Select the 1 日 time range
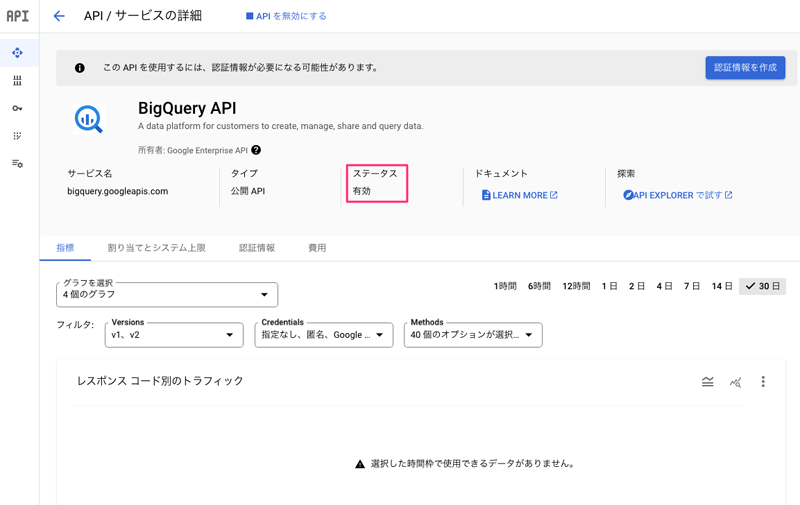This screenshot has width=800, height=505. coord(609,286)
